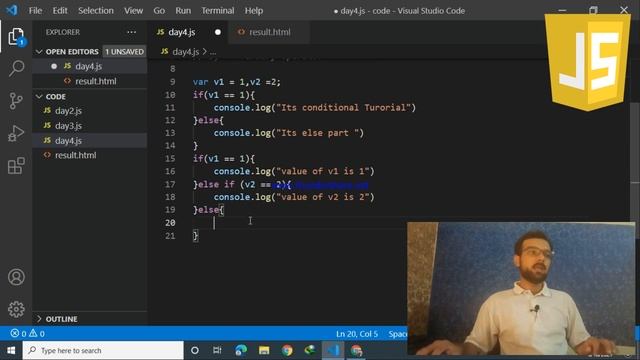Click the "Its else part" string

pyautogui.click(x=317, y=133)
